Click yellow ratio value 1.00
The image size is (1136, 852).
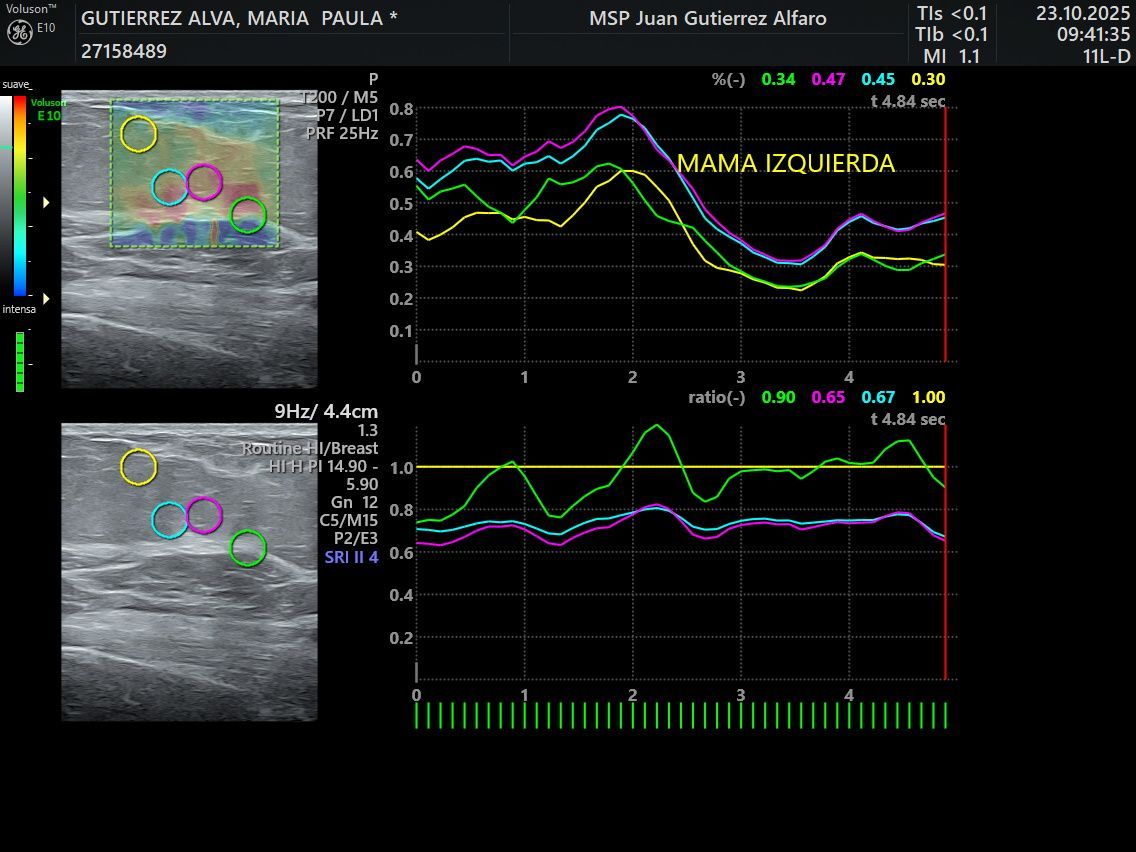pyautogui.click(x=928, y=397)
